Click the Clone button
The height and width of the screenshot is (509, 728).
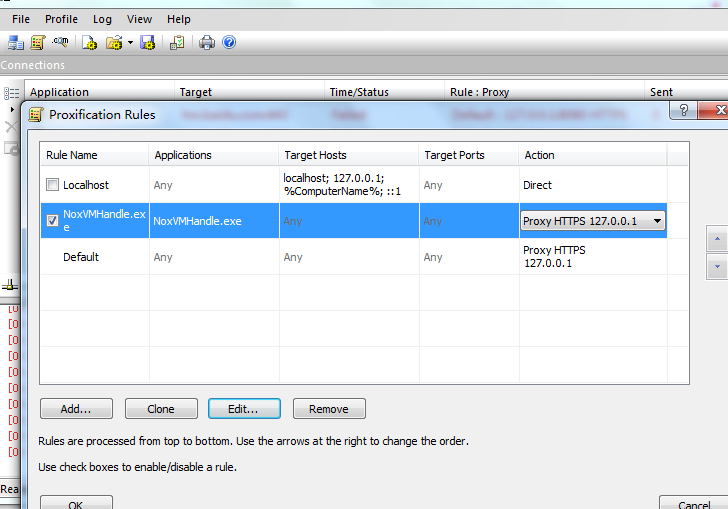pos(161,409)
